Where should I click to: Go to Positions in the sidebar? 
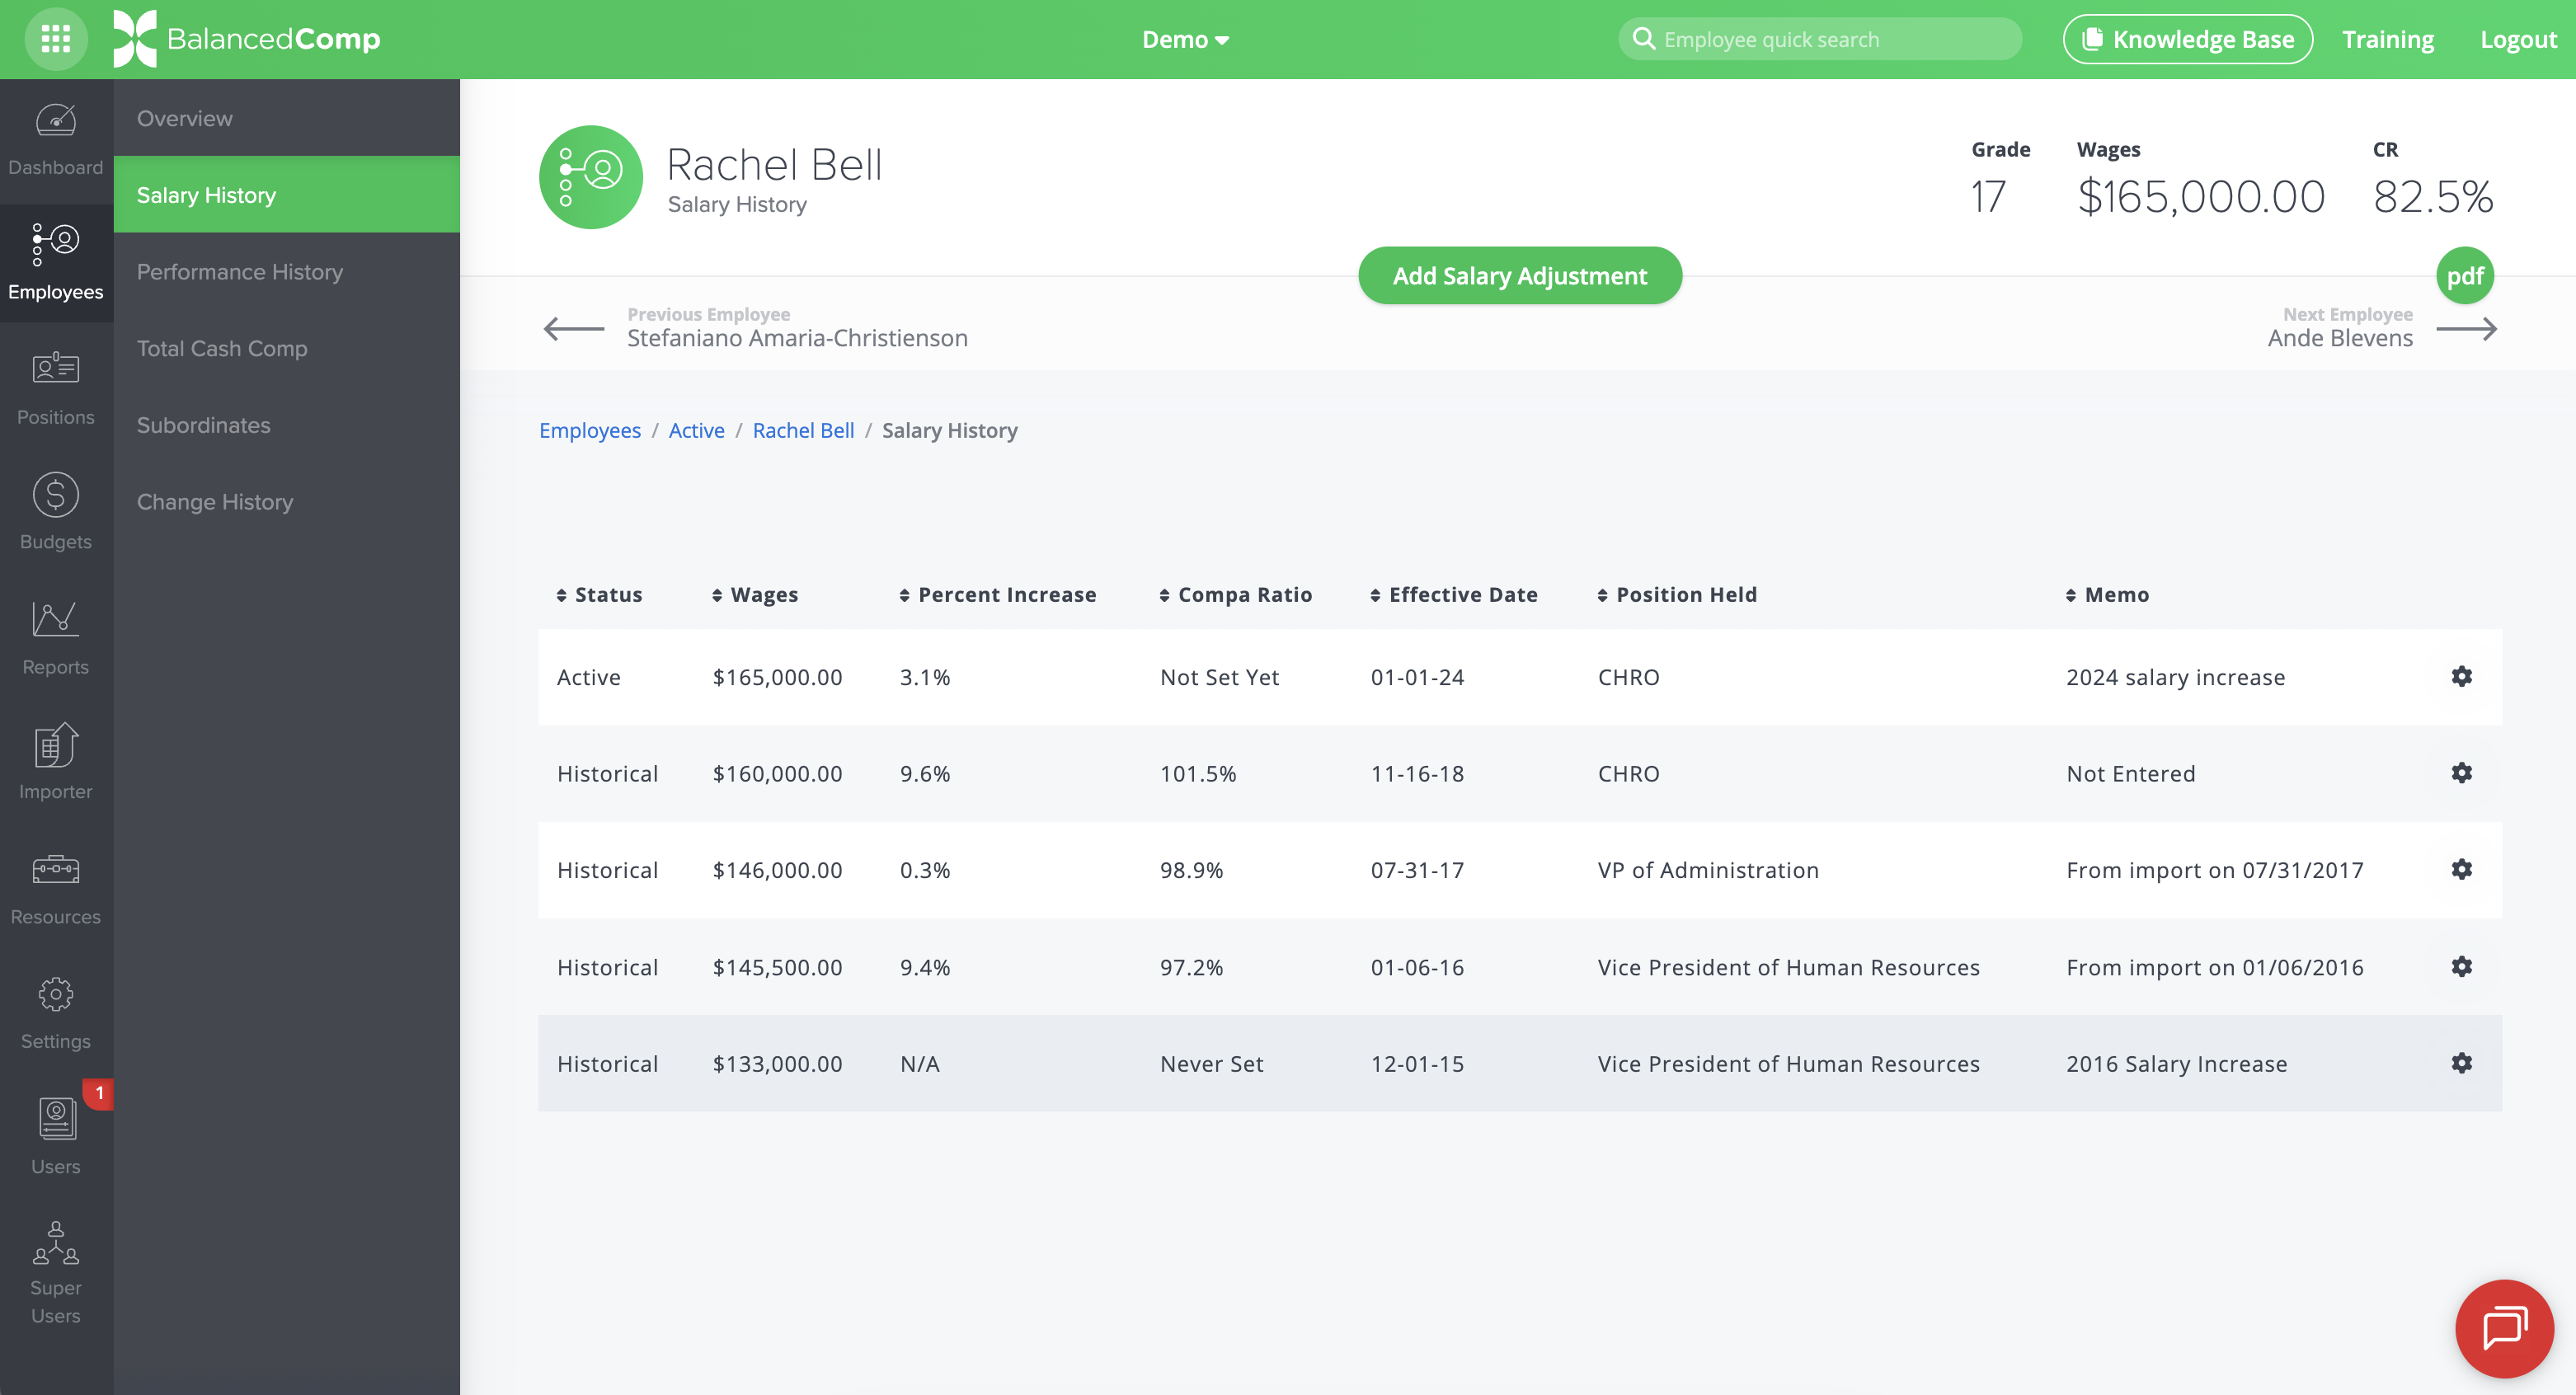(x=56, y=387)
